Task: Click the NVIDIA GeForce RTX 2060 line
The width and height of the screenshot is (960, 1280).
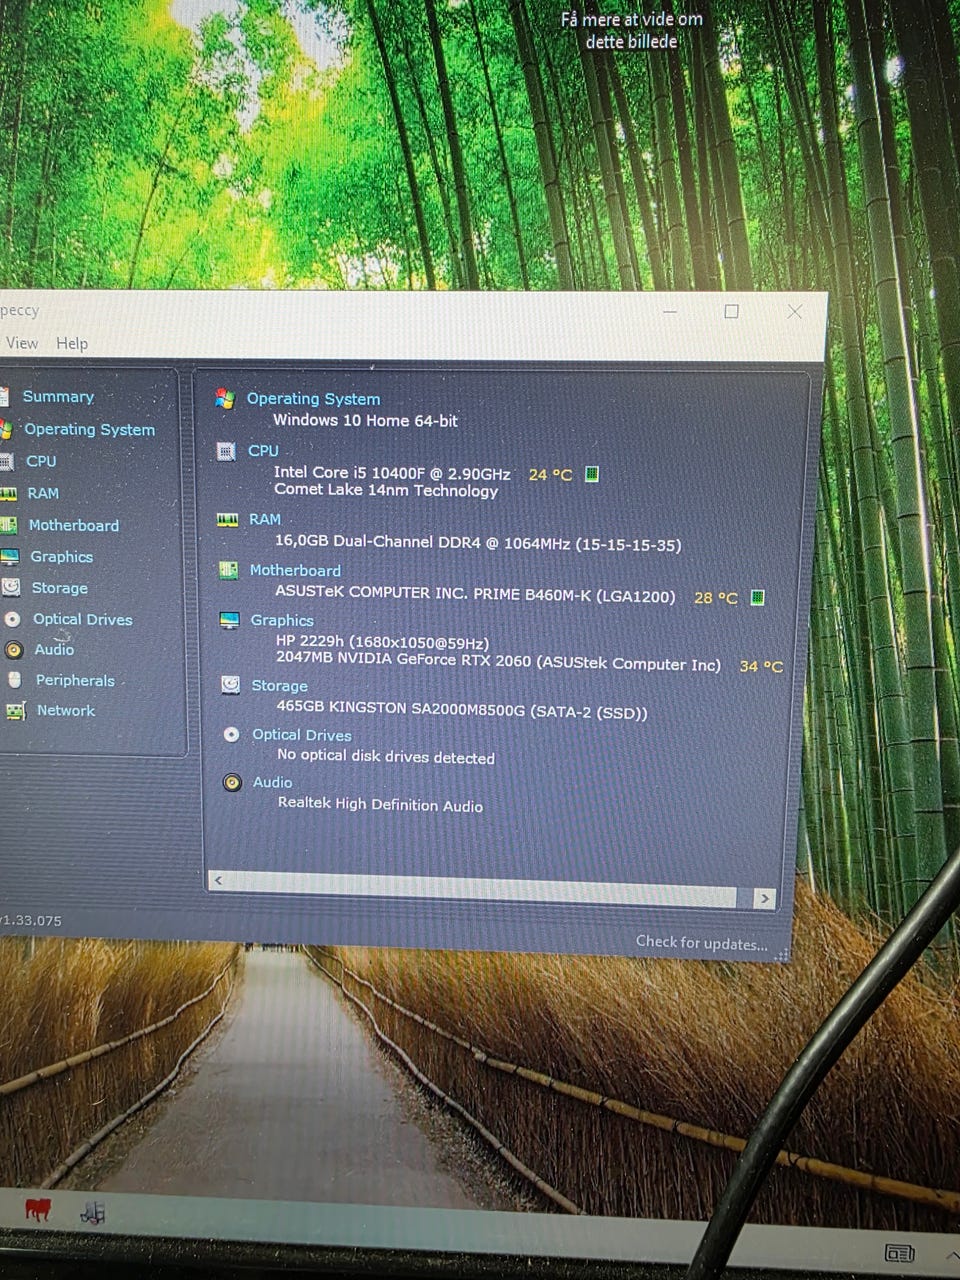Action: (x=499, y=662)
